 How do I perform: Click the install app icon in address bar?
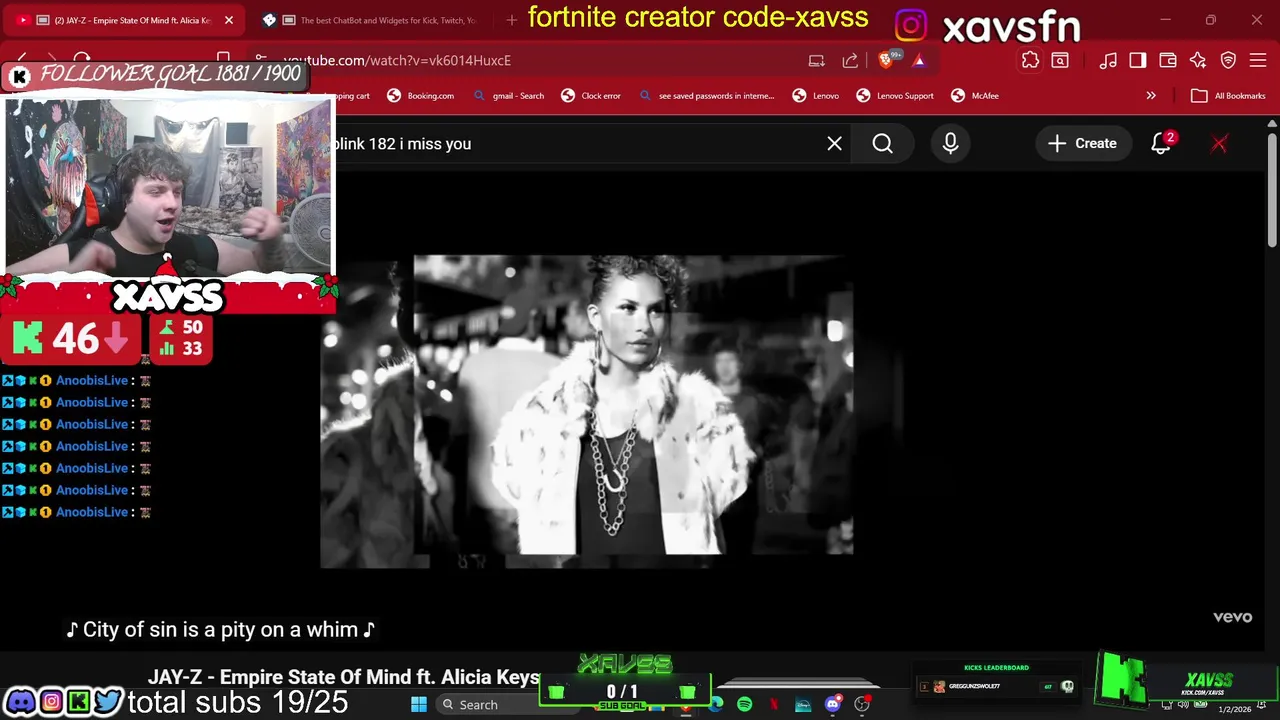(817, 60)
